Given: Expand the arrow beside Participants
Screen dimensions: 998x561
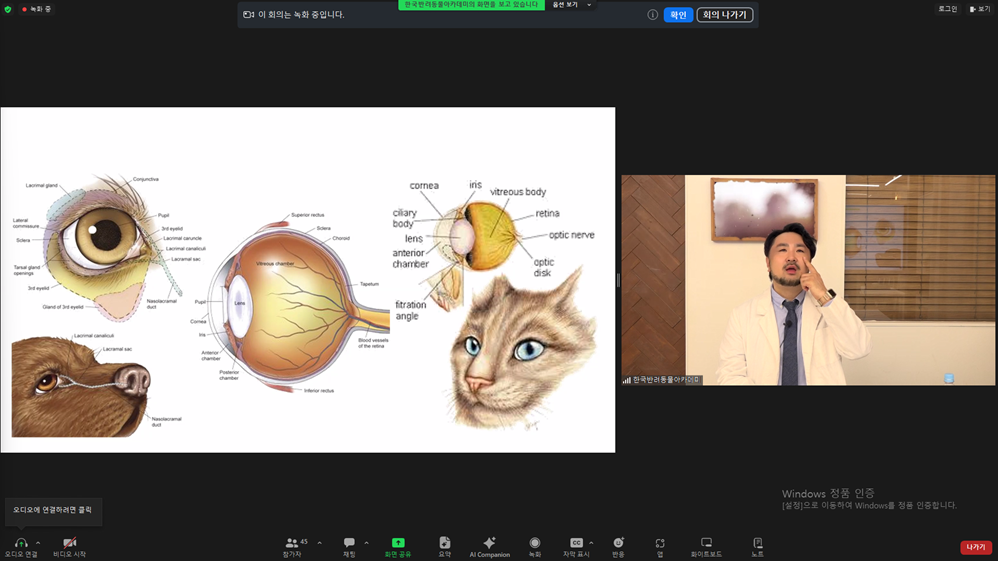Looking at the screenshot, I should coord(320,543).
